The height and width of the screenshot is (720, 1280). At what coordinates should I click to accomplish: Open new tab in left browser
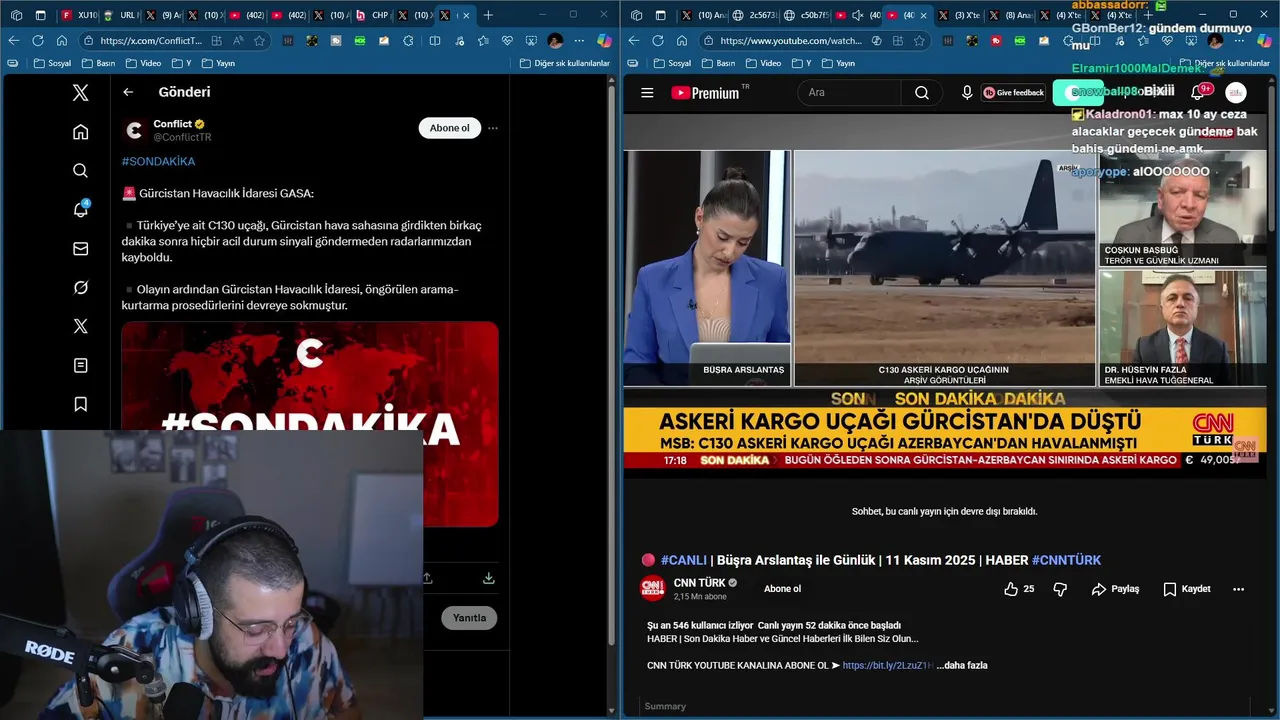pyautogui.click(x=488, y=15)
